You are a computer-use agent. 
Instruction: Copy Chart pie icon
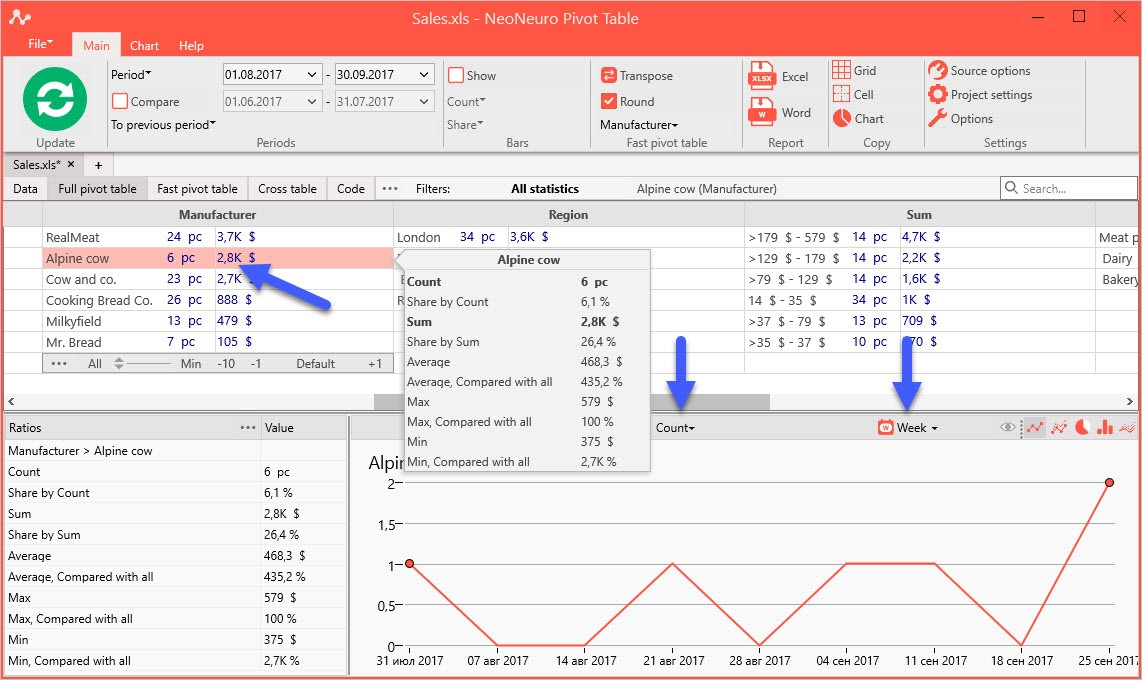tap(841, 118)
